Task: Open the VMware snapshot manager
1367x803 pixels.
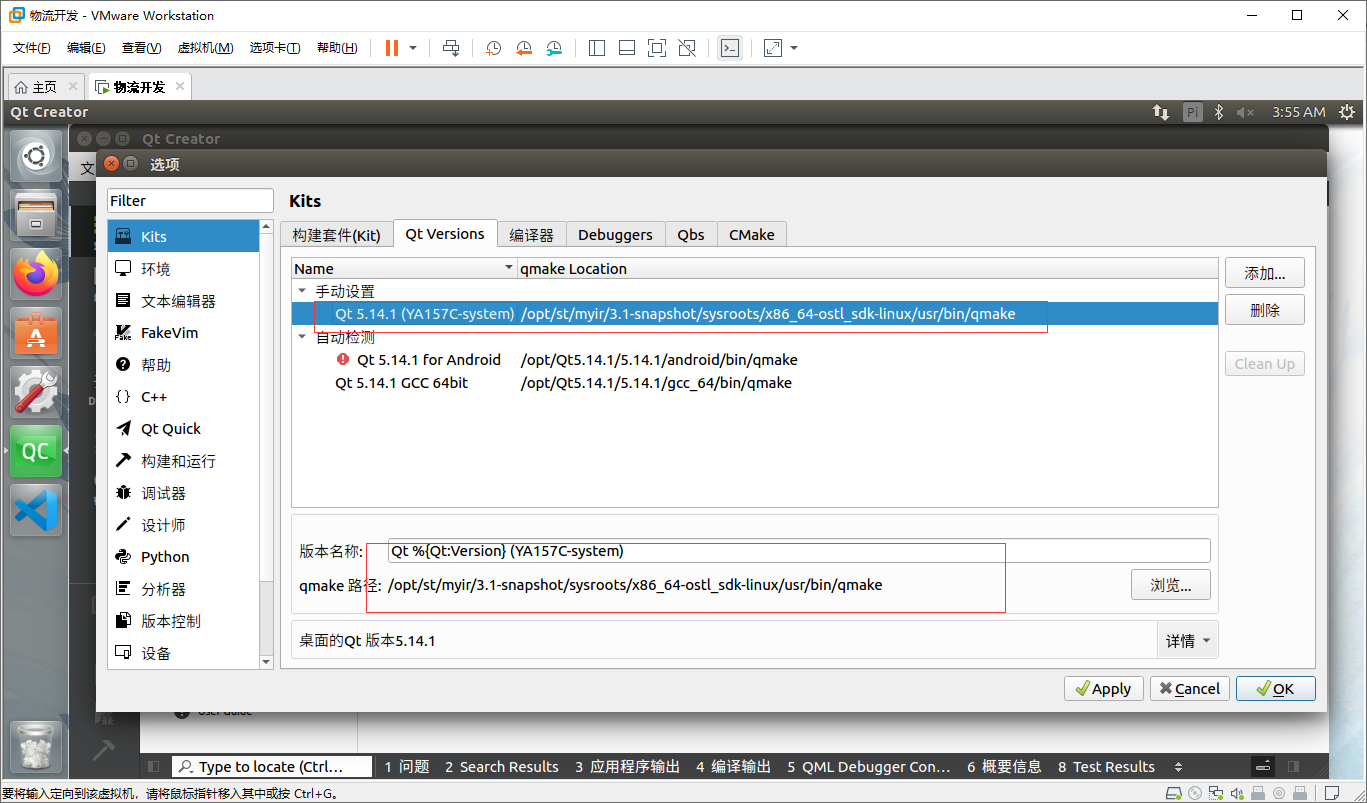Action: tap(554, 48)
